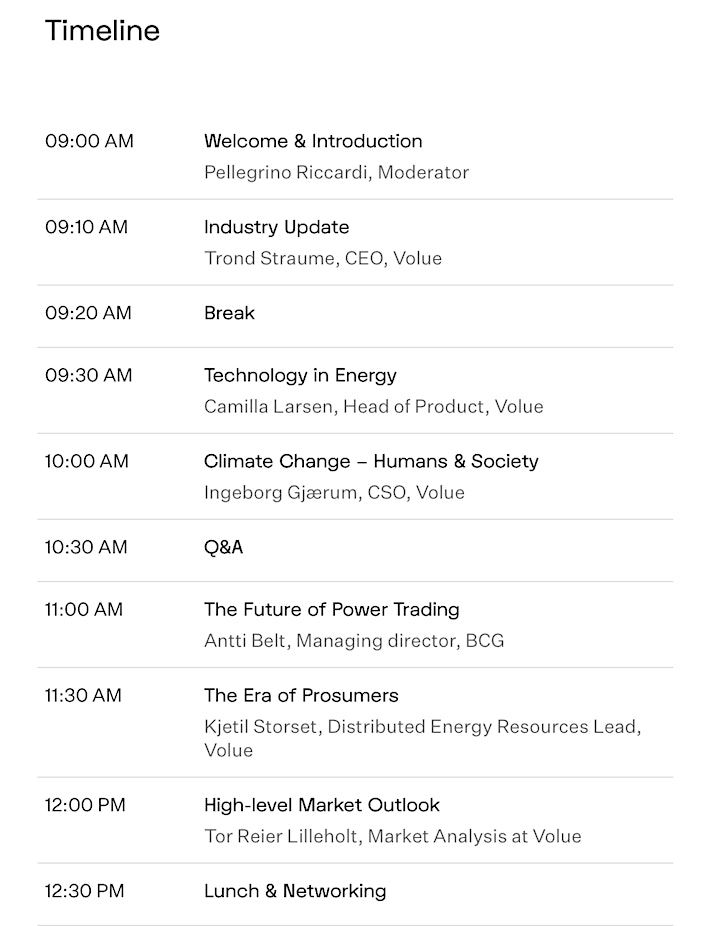The image size is (720, 926).
Task: Open the Industry Update session
Action: tap(276, 227)
